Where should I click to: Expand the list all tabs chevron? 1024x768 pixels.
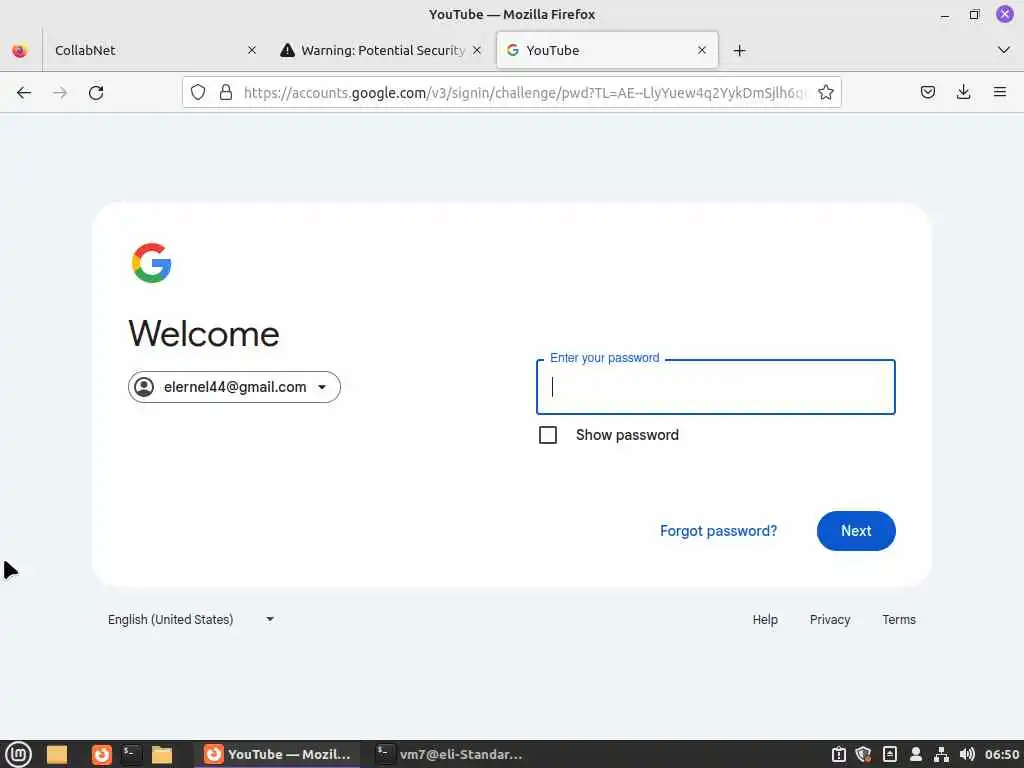[1004, 50]
